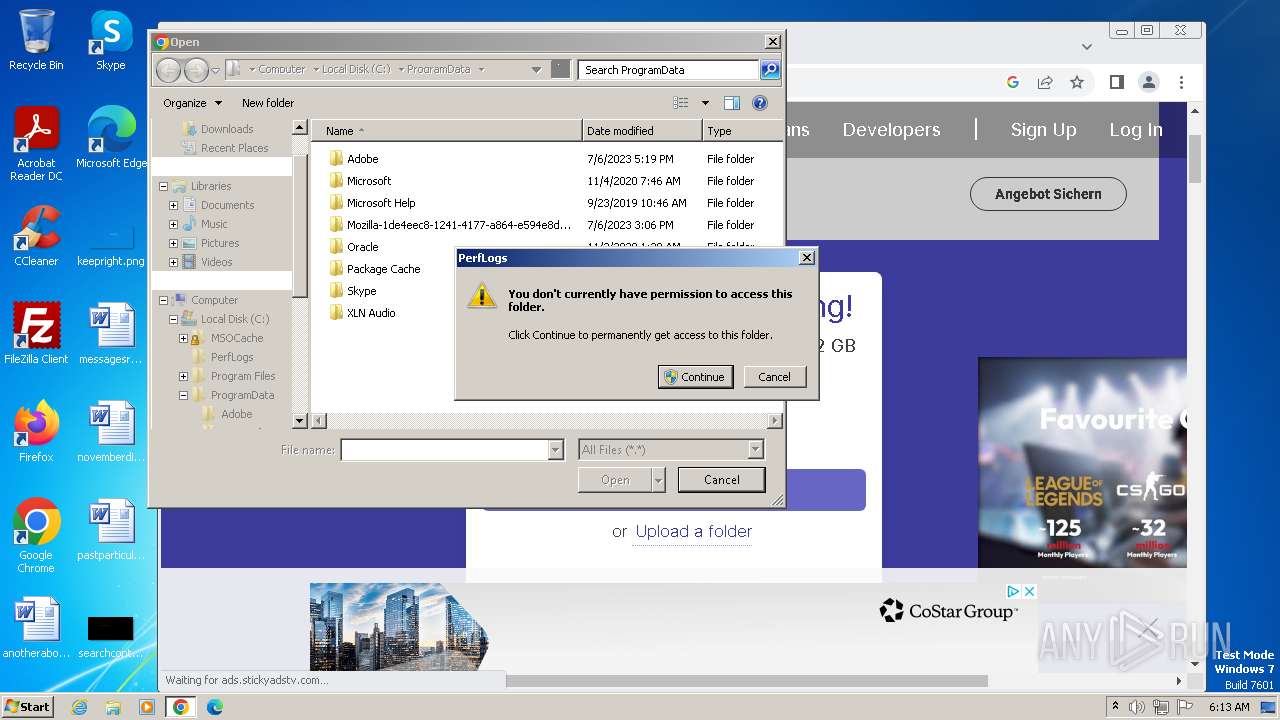Launch Skype from the desktop
The width and height of the screenshot is (1280, 720).
click(x=110, y=40)
